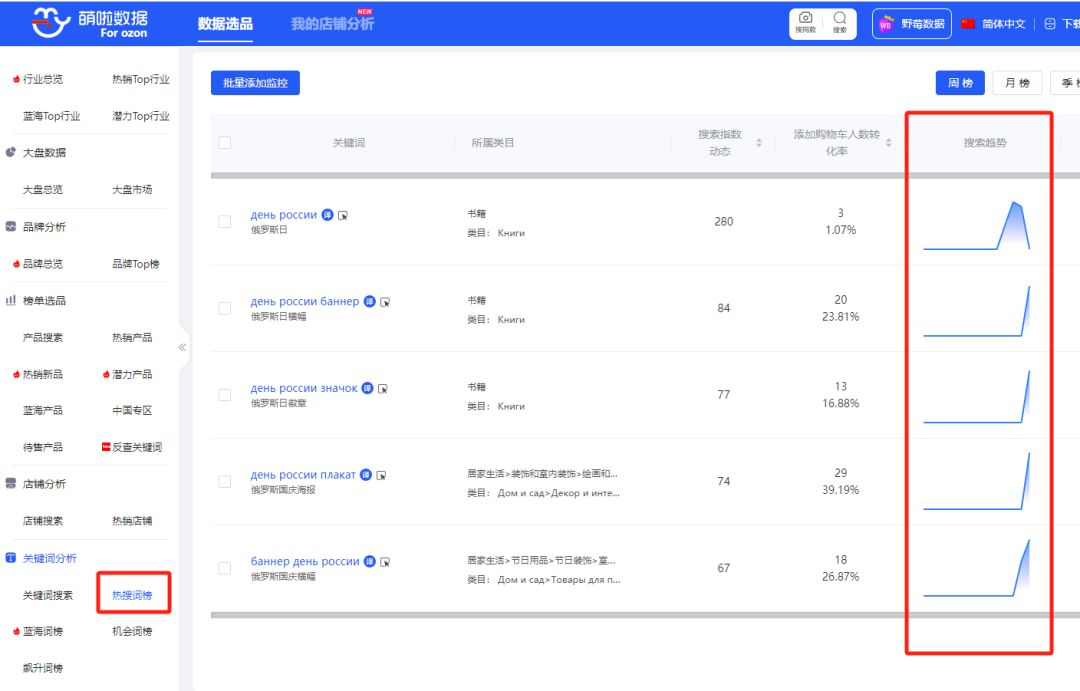Switch to 数据选品 tab

click(225, 23)
